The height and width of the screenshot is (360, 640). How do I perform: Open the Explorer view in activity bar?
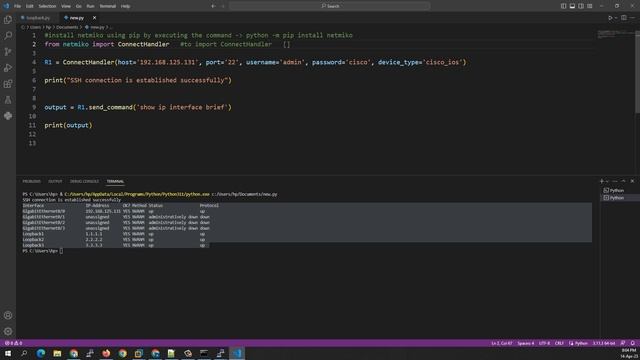(8, 20)
